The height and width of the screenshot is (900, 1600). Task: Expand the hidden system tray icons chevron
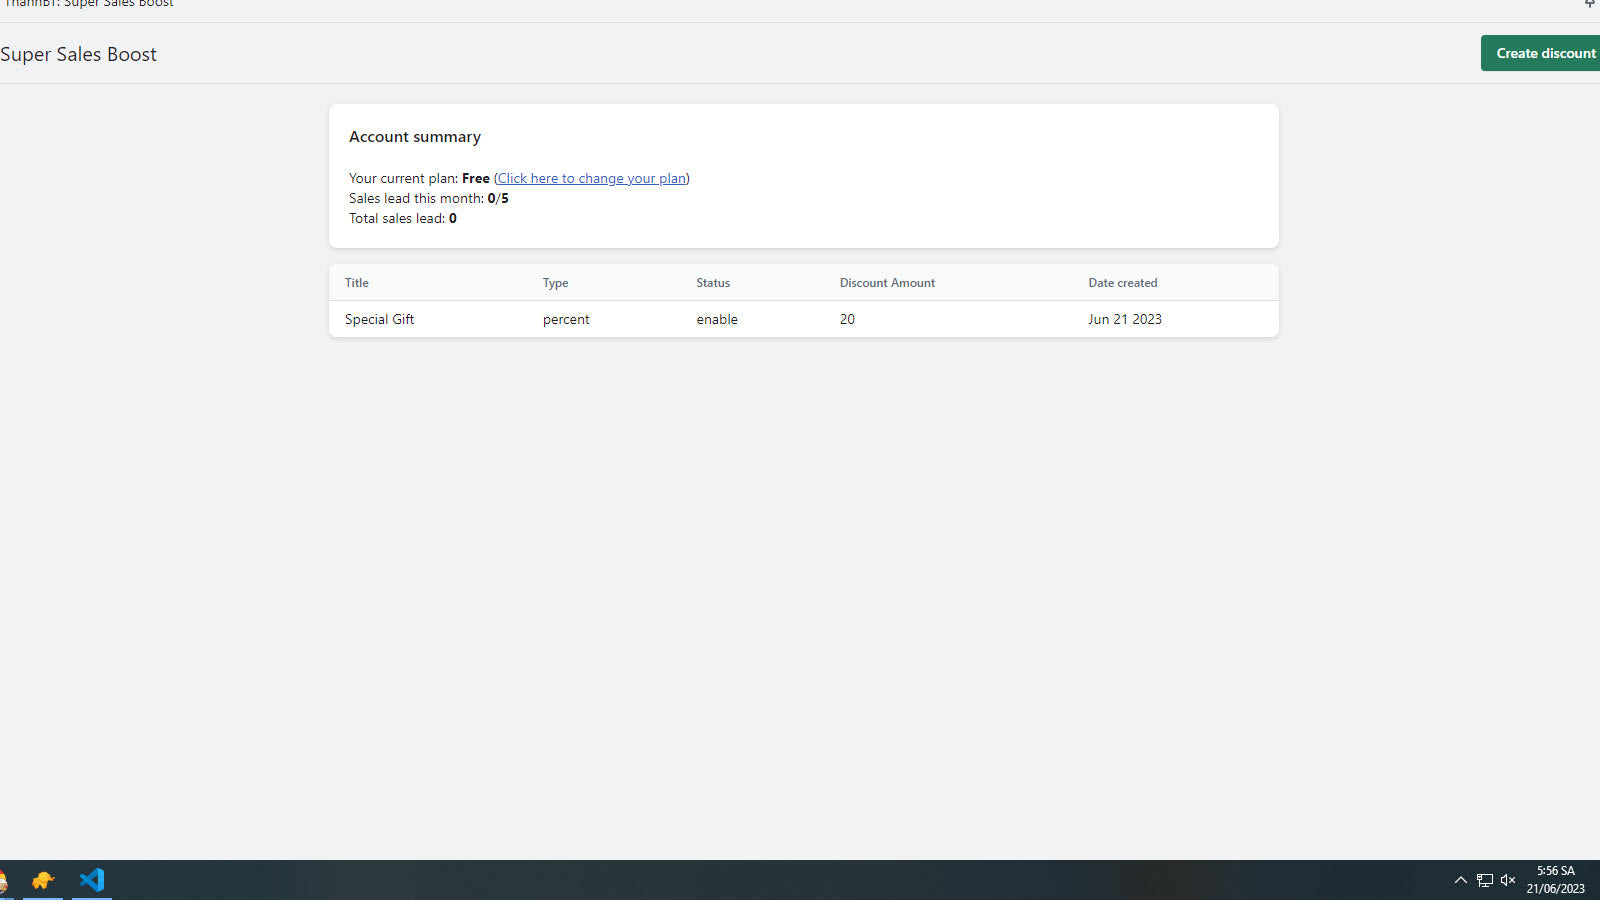[1460, 880]
